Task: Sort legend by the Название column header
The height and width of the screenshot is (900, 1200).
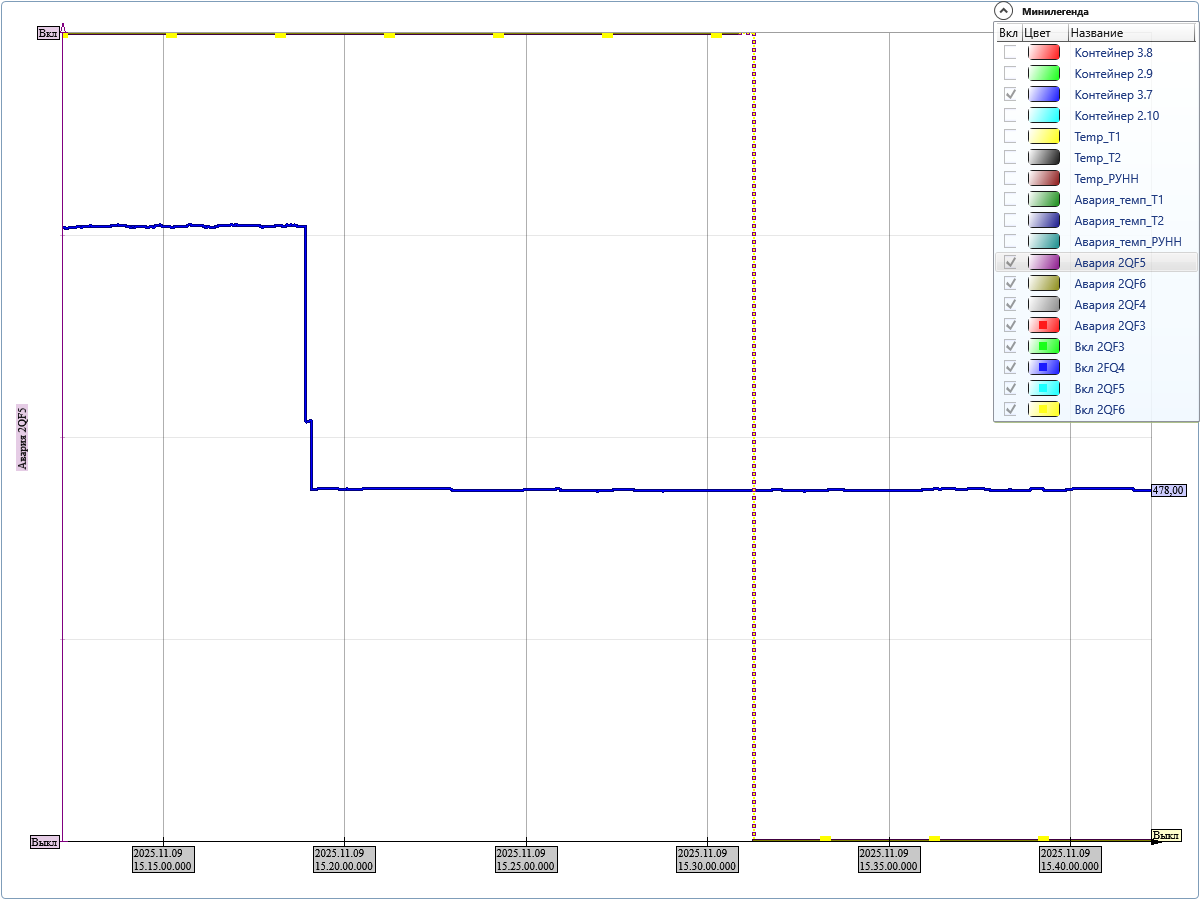Action: point(1130,32)
